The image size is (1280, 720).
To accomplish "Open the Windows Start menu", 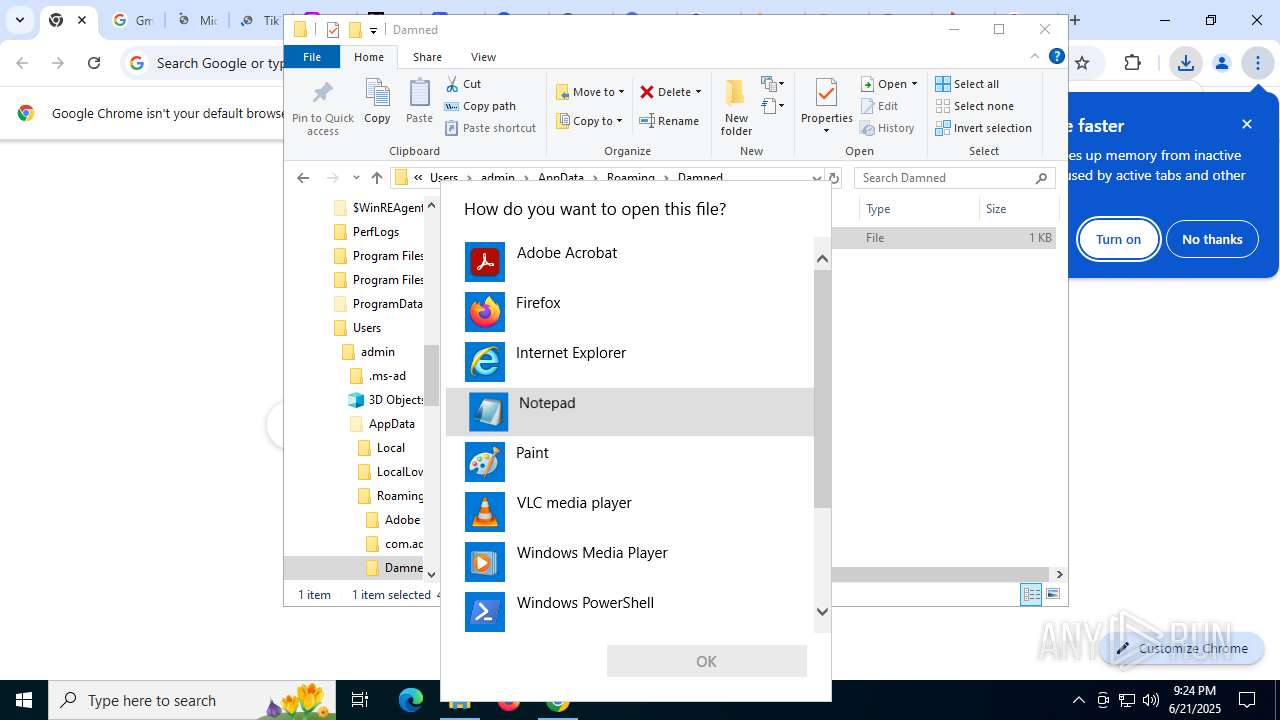I will click(24, 700).
